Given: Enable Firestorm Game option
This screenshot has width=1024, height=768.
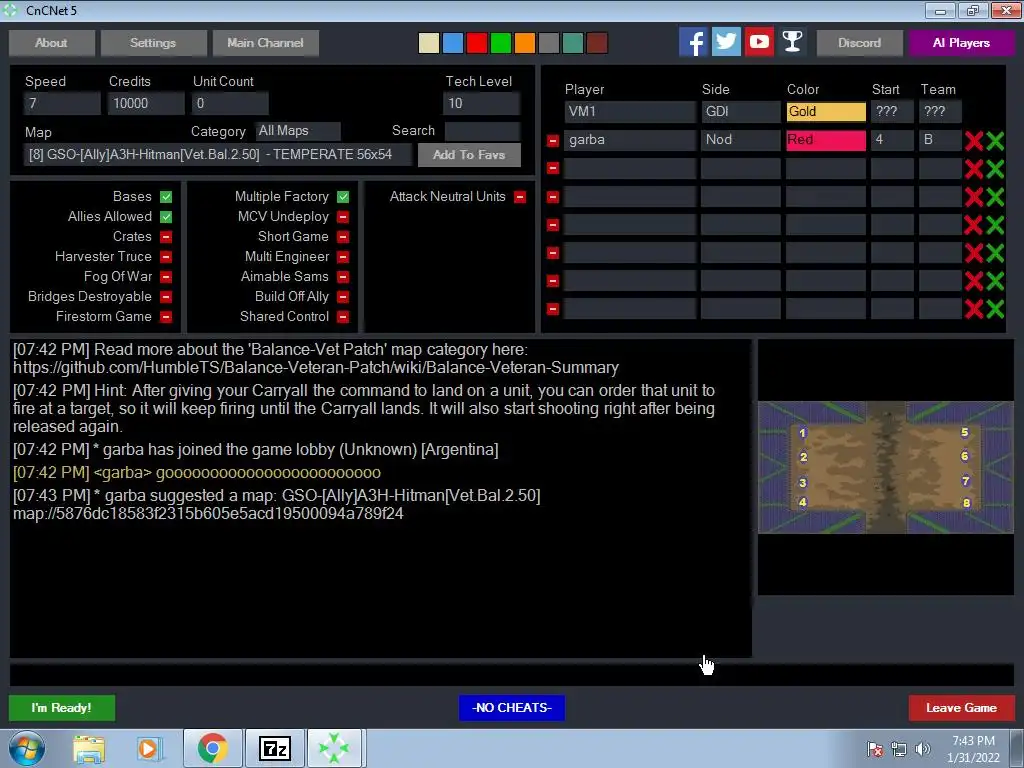Looking at the screenshot, I should tap(166, 317).
